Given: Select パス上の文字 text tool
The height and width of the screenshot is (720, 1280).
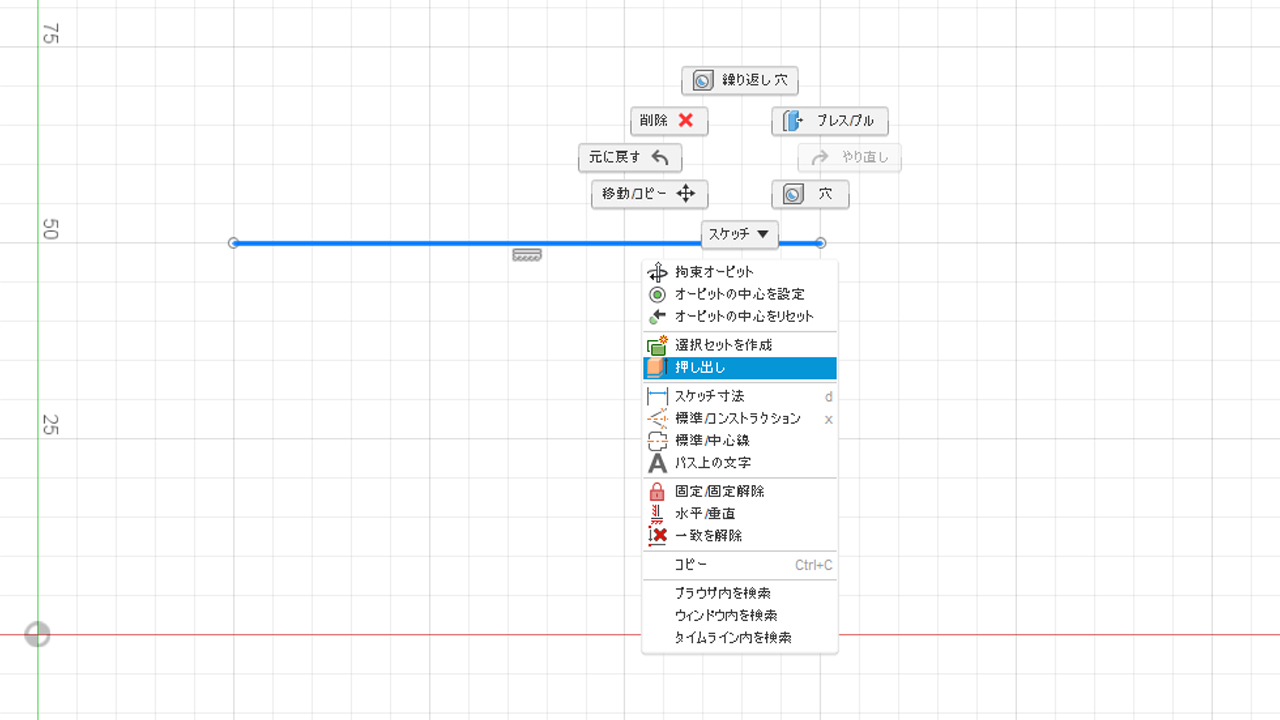Looking at the screenshot, I should point(712,463).
